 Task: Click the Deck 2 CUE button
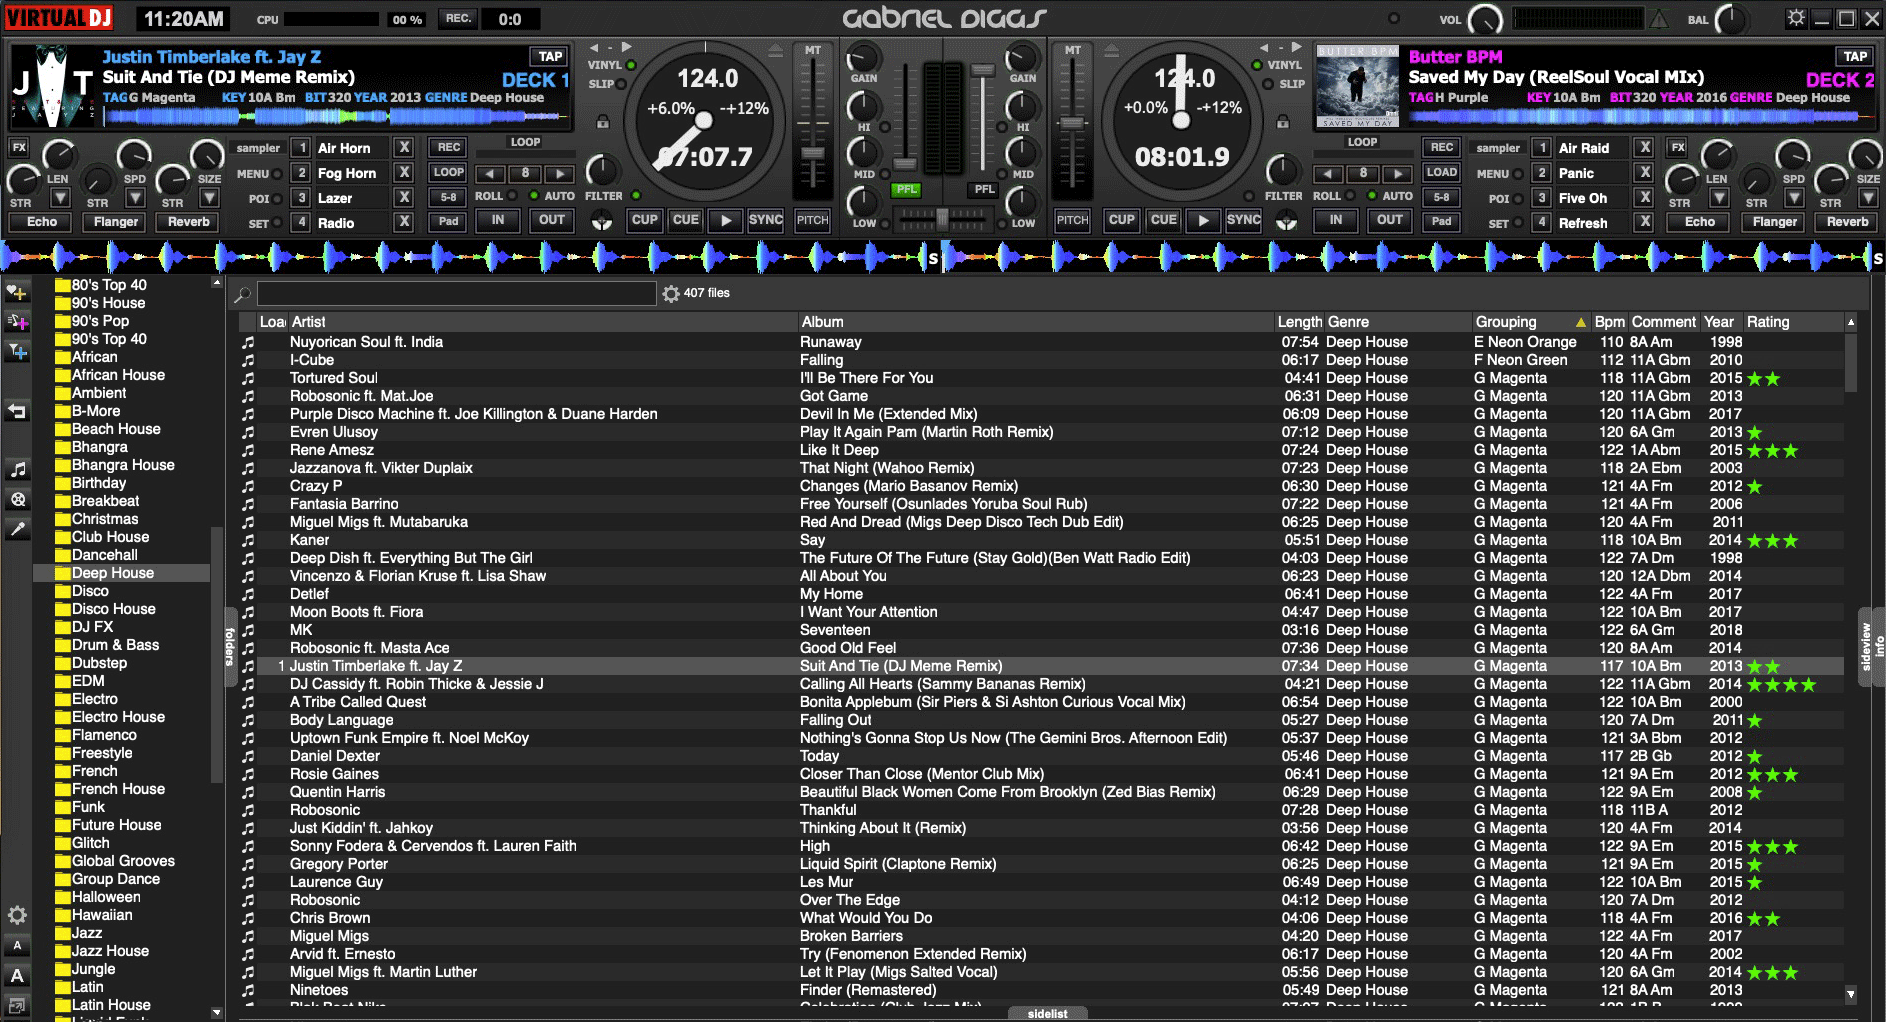[1163, 220]
